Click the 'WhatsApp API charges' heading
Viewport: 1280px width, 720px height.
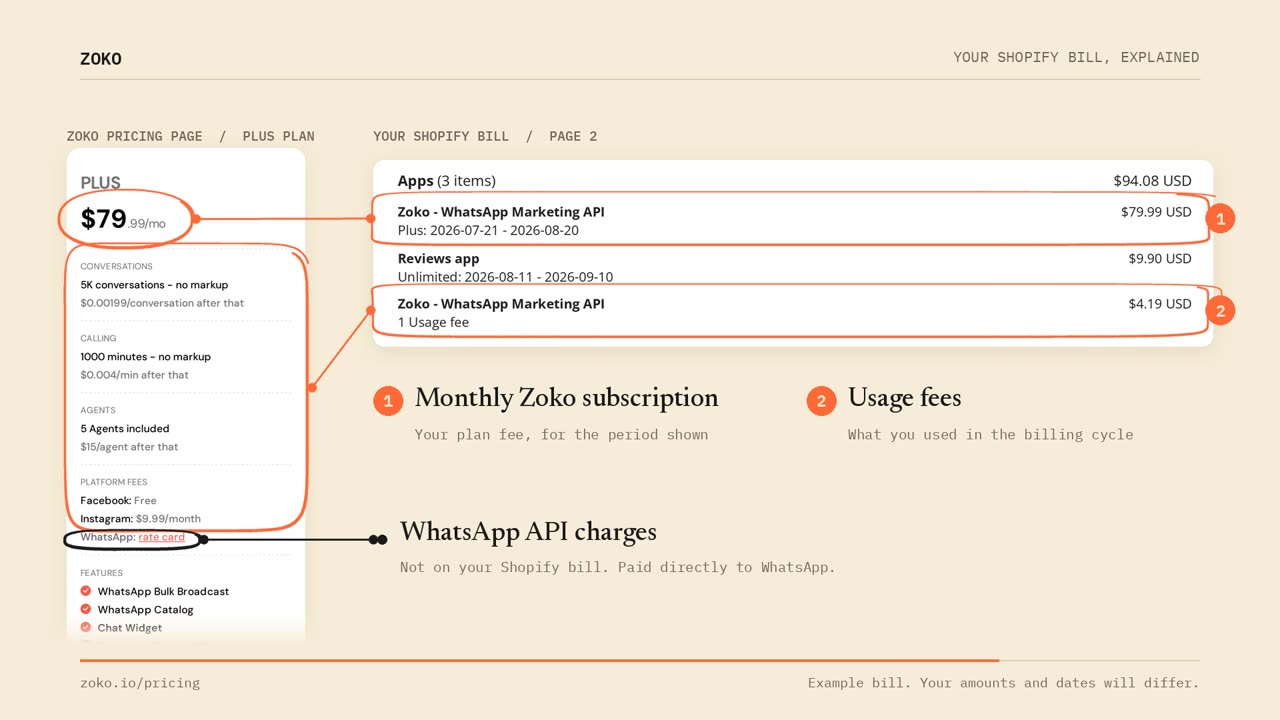coord(528,531)
